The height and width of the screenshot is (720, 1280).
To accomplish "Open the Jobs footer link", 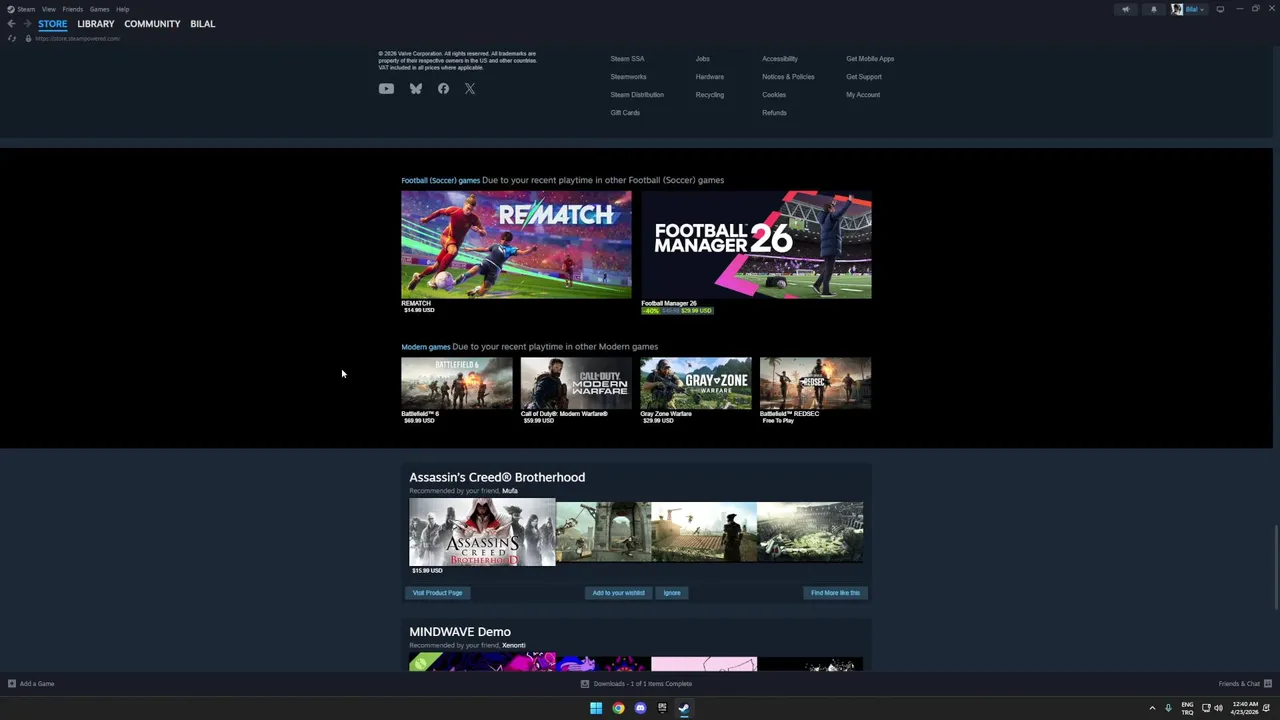I will (702, 59).
